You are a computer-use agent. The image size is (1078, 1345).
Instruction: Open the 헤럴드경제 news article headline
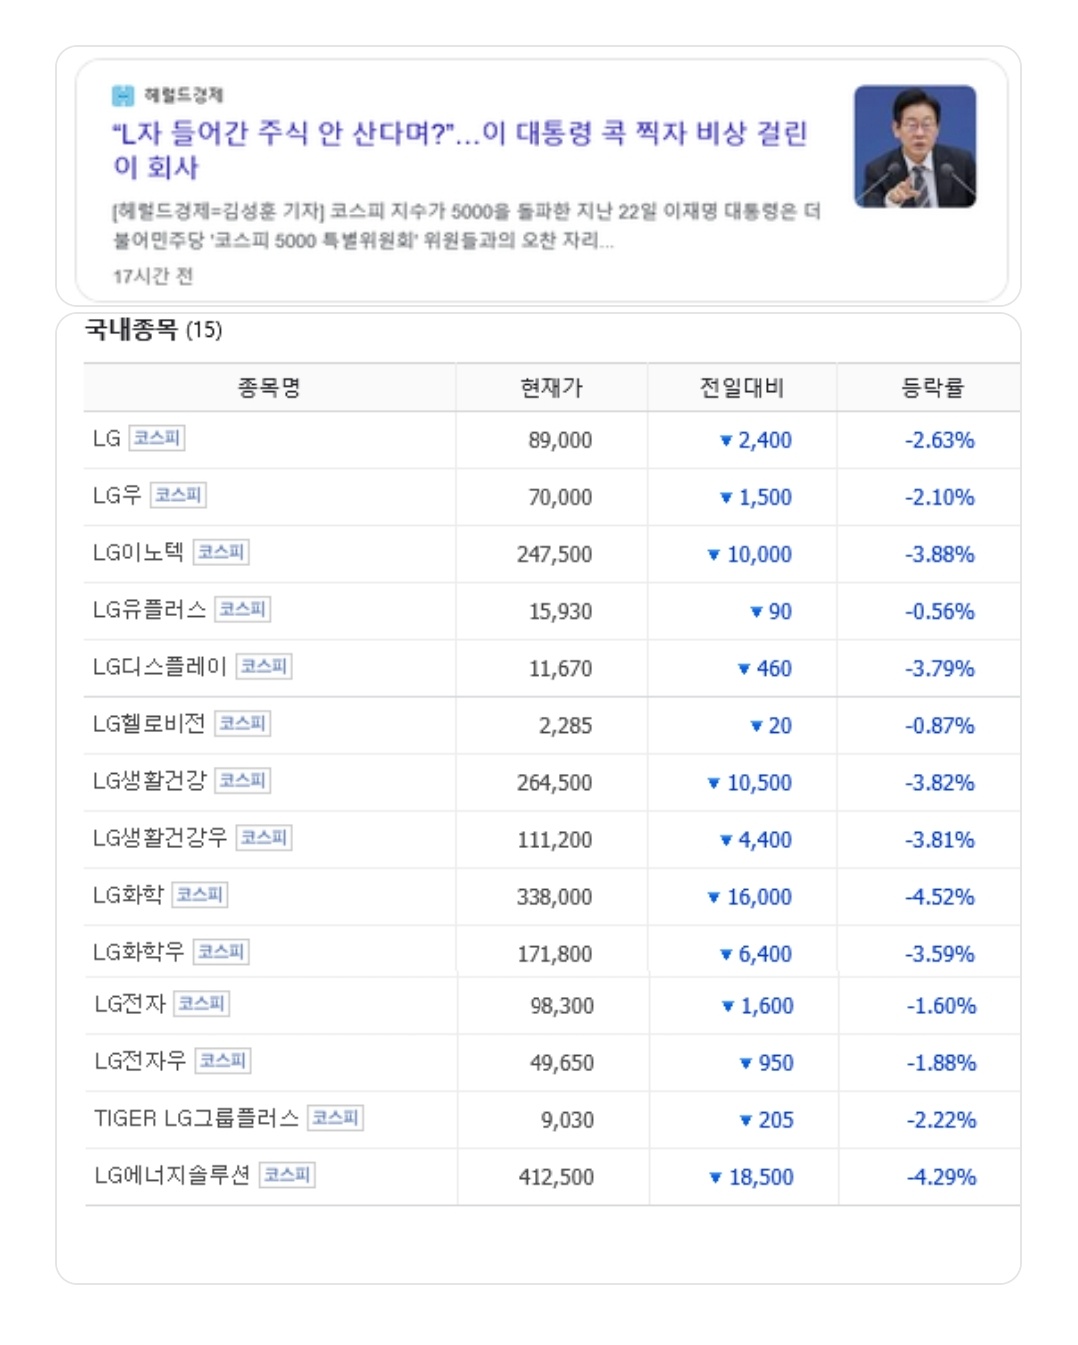click(459, 149)
